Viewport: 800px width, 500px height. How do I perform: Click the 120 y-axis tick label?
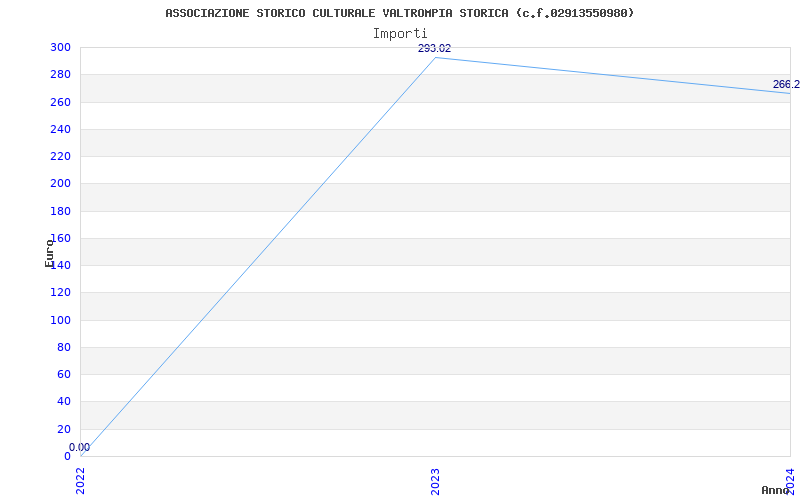coord(60,292)
